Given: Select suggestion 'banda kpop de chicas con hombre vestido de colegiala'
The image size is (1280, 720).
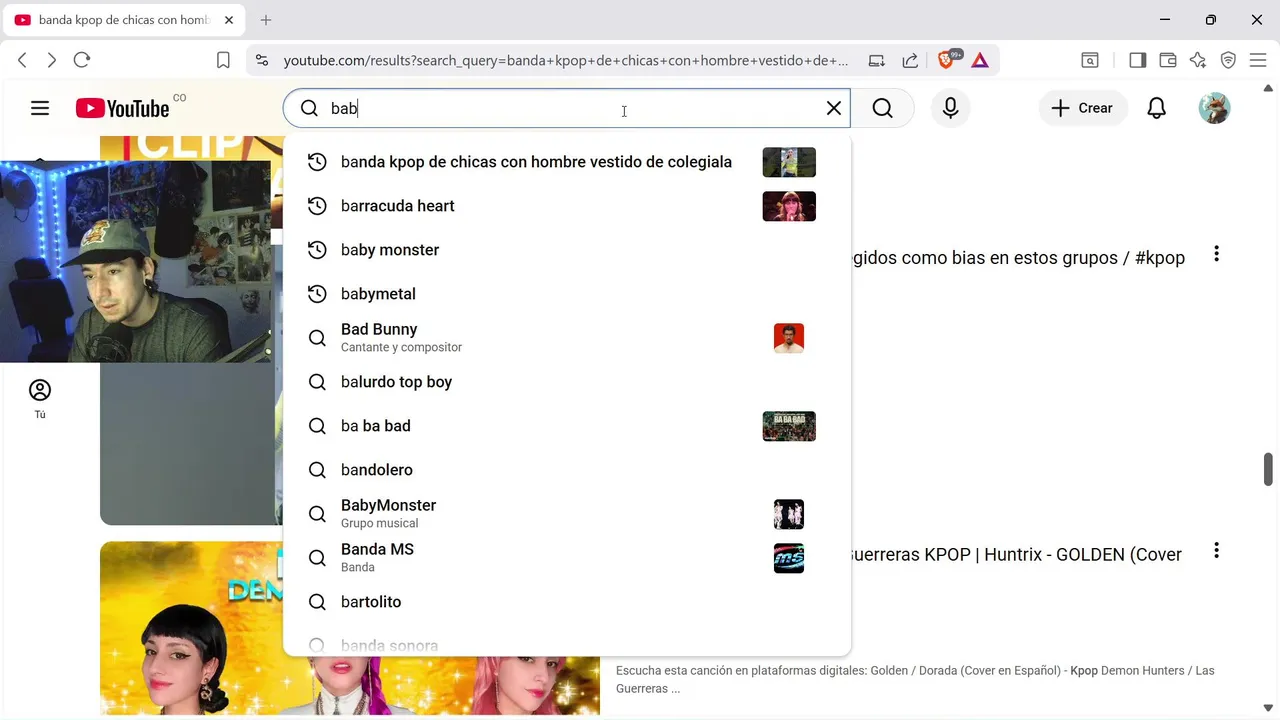Looking at the screenshot, I should [567, 162].
